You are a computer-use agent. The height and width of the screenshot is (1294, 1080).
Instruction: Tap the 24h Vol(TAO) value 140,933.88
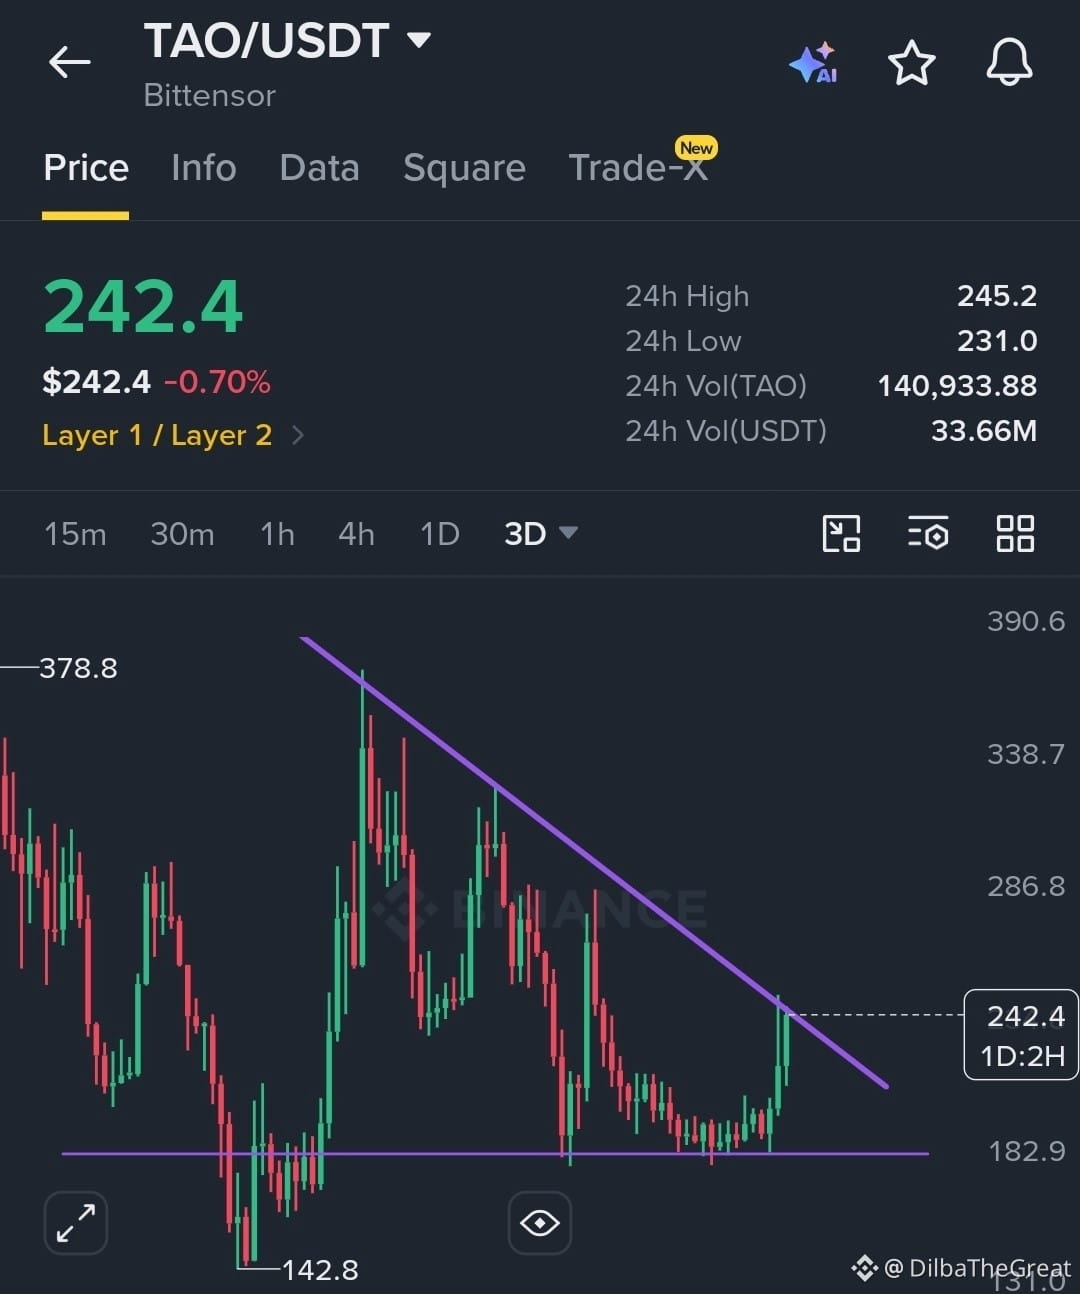tap(957, 386)
